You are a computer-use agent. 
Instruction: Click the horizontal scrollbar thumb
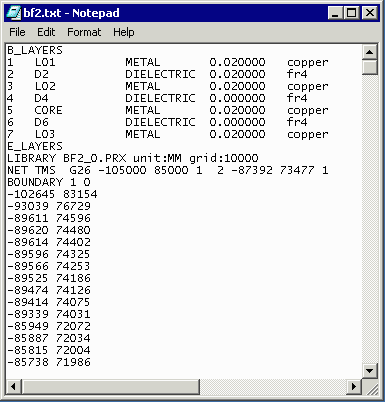coord(111,386)
